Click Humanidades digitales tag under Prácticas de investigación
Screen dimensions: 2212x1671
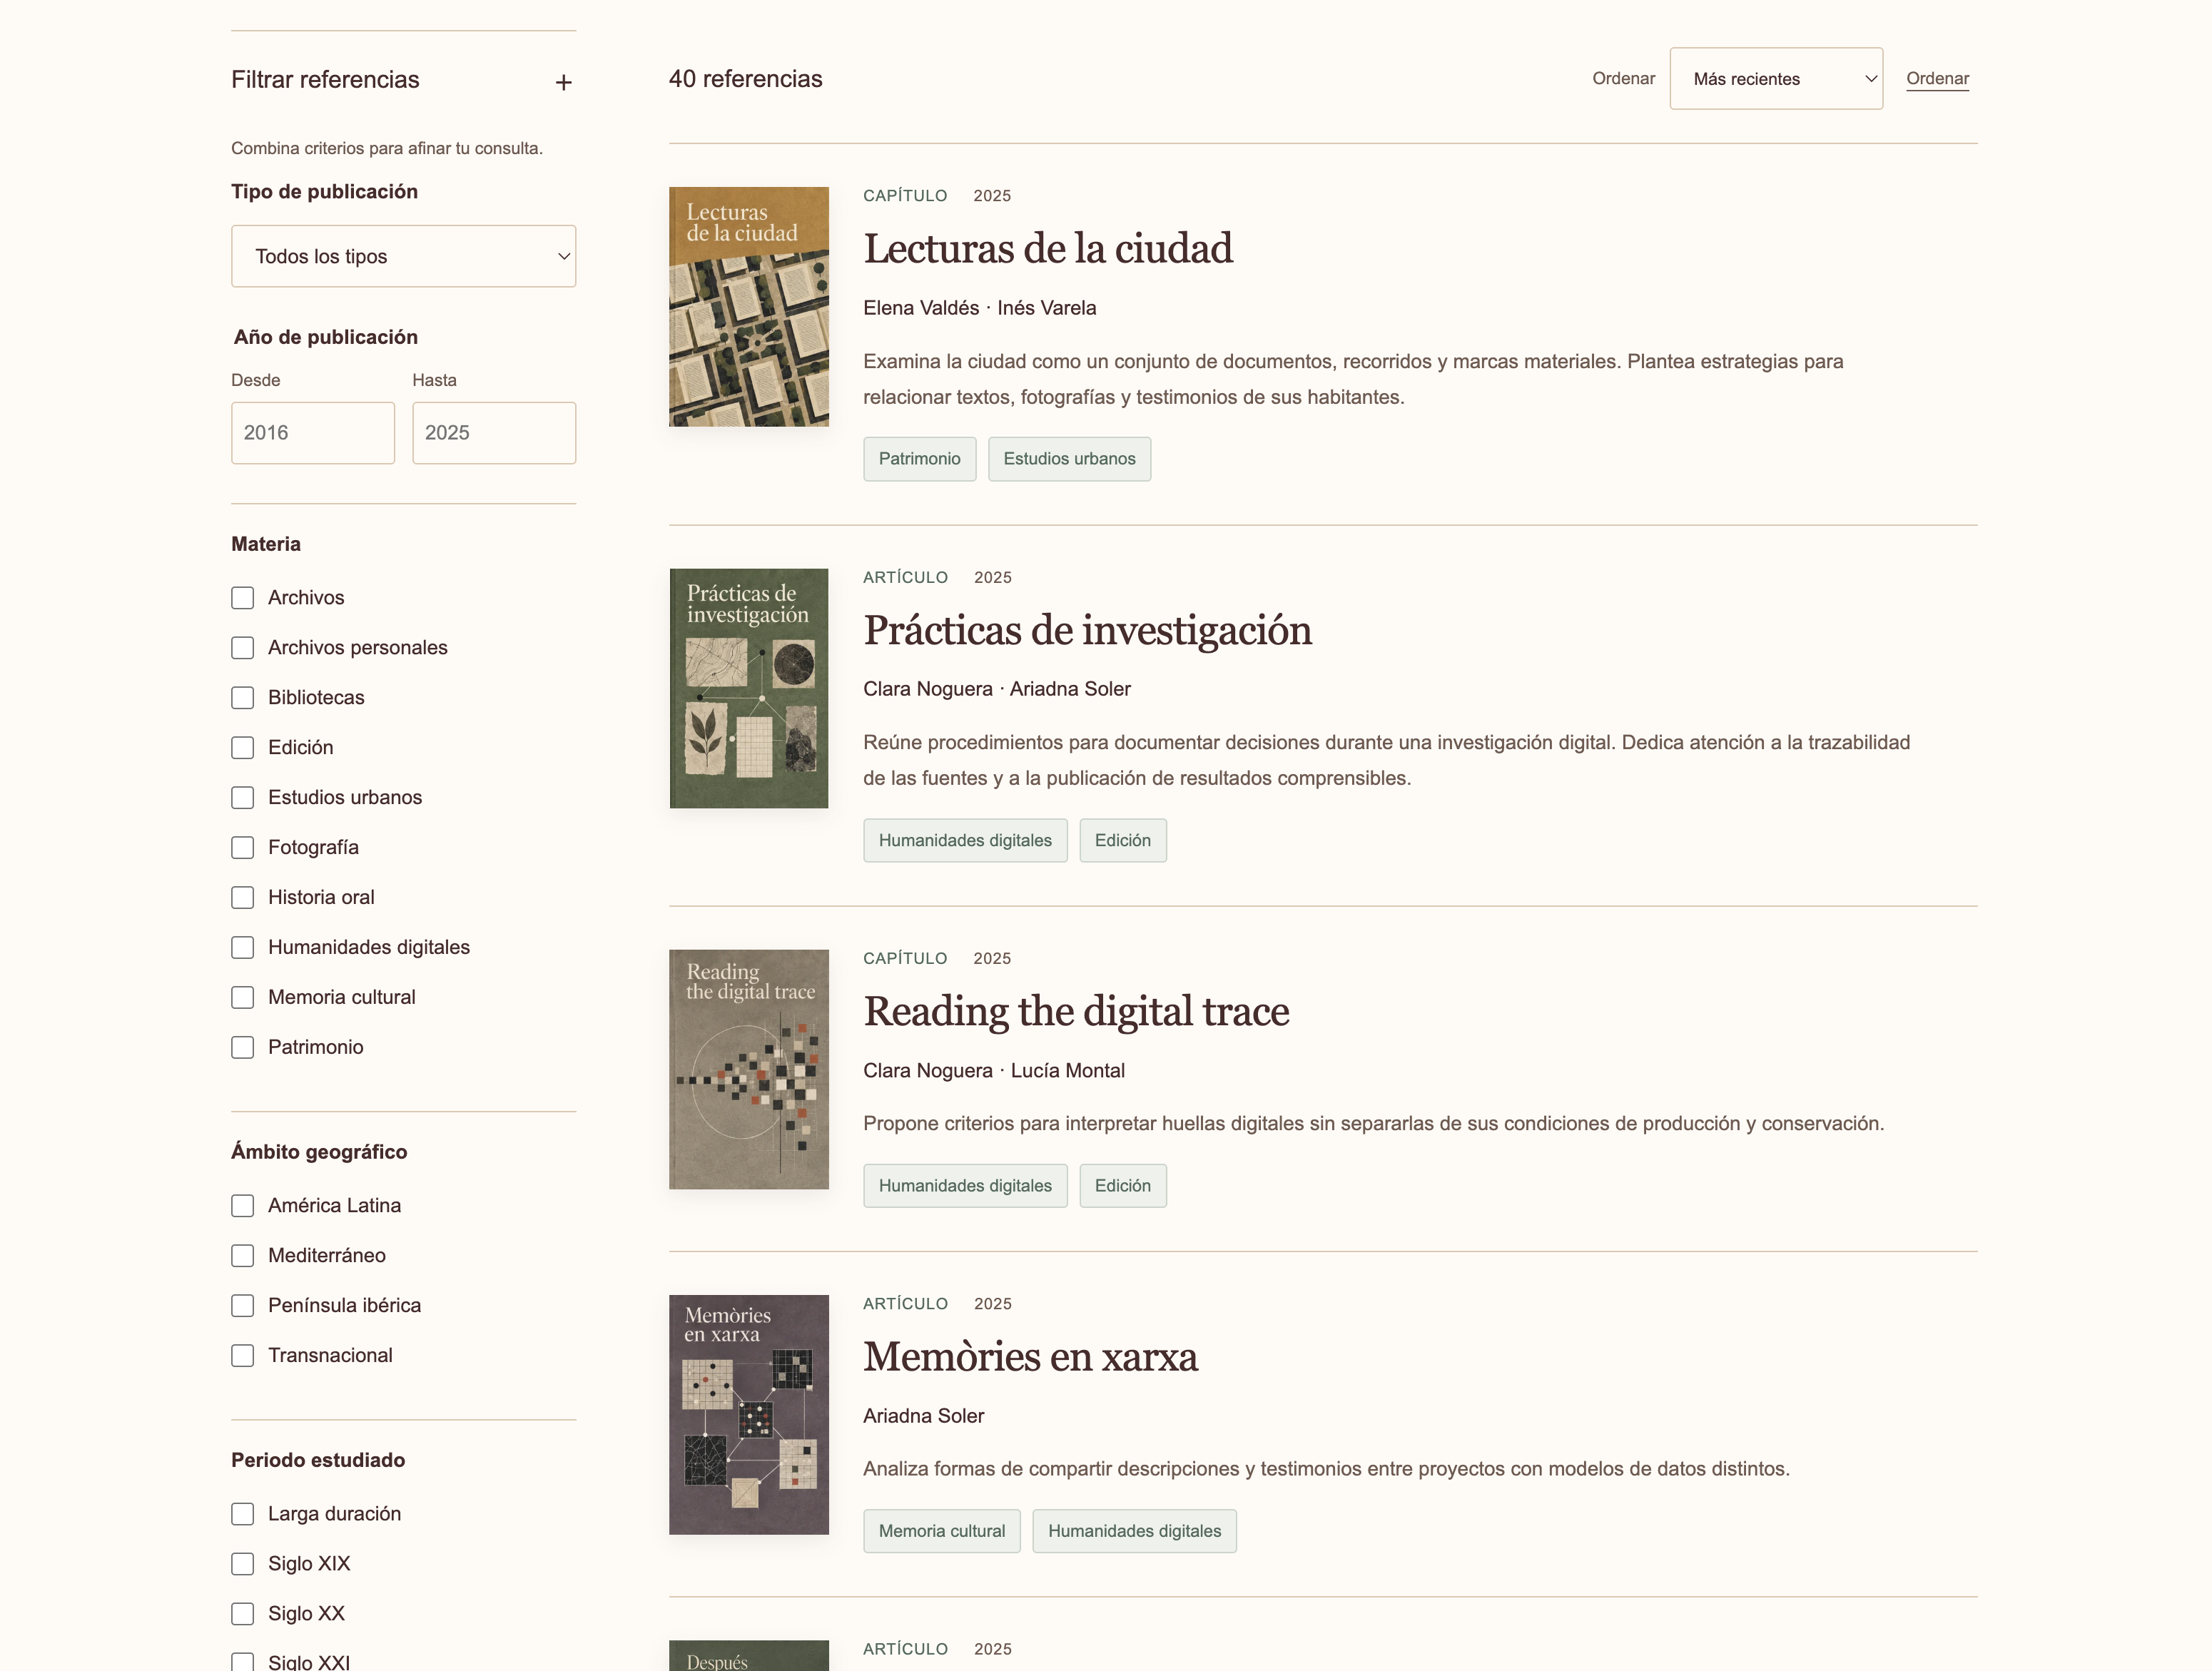click(x=965, y=840)
